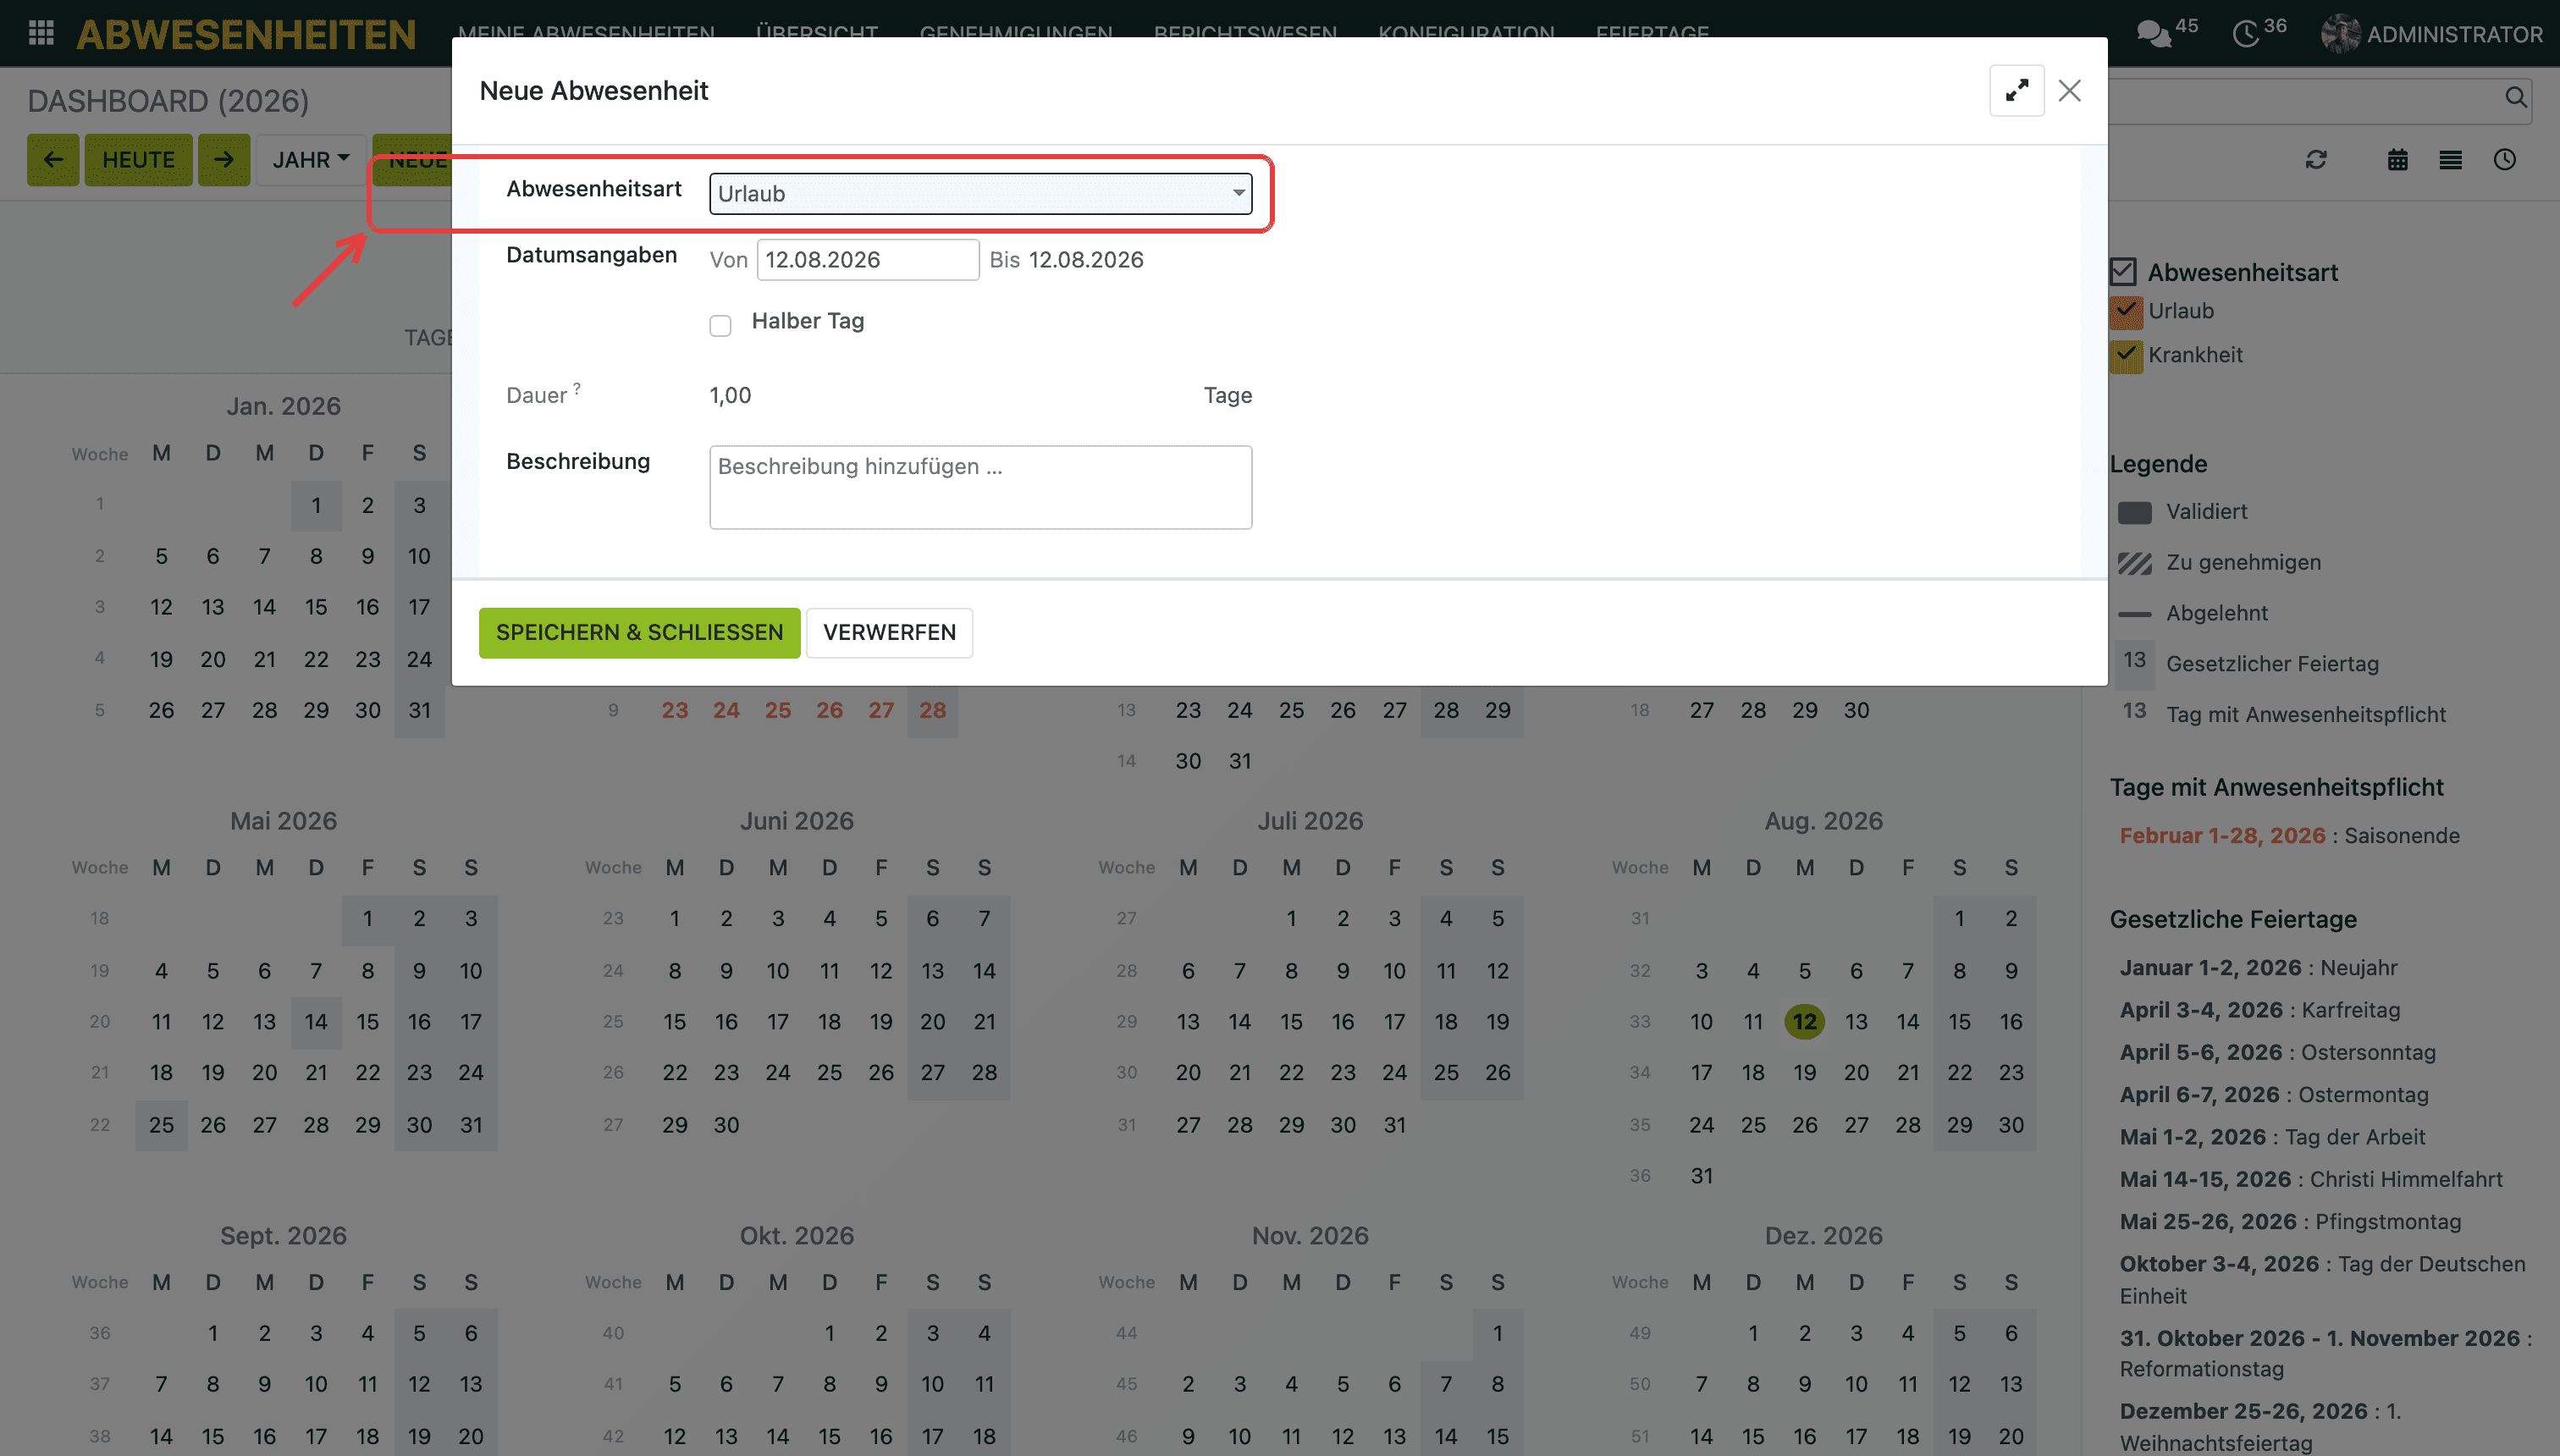Viewport: 2560px width, 1456px height.
Task: Go to the next year arrow
Action: [223, 160]
